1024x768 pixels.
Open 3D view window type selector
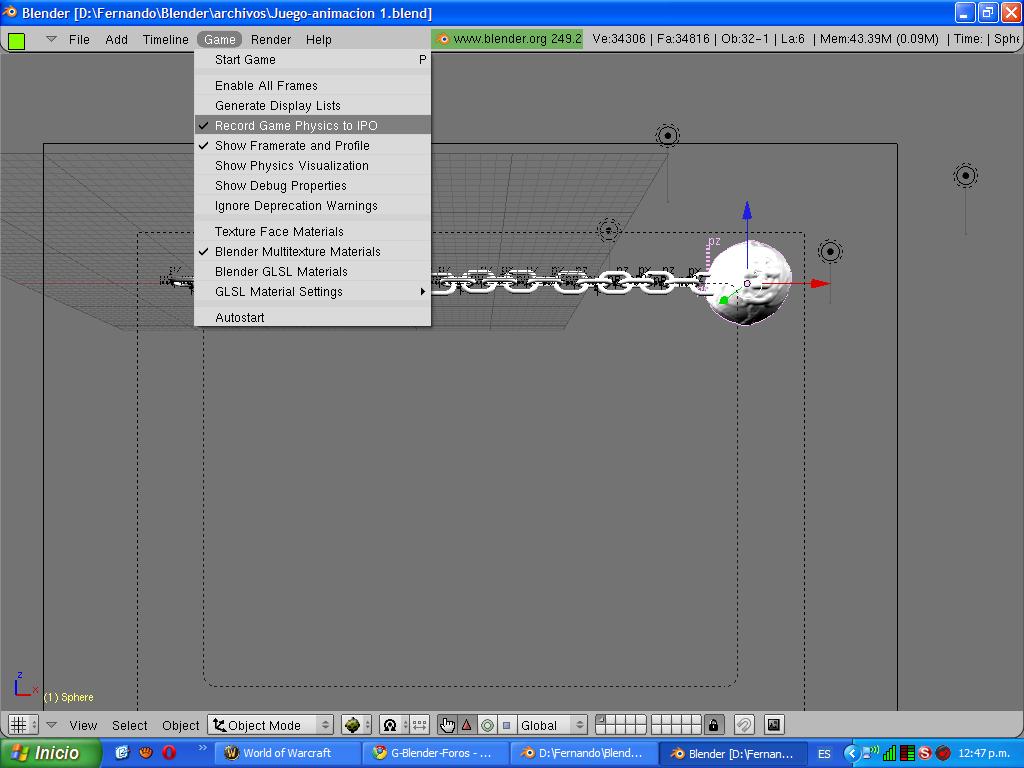click(x=23, y=725)
